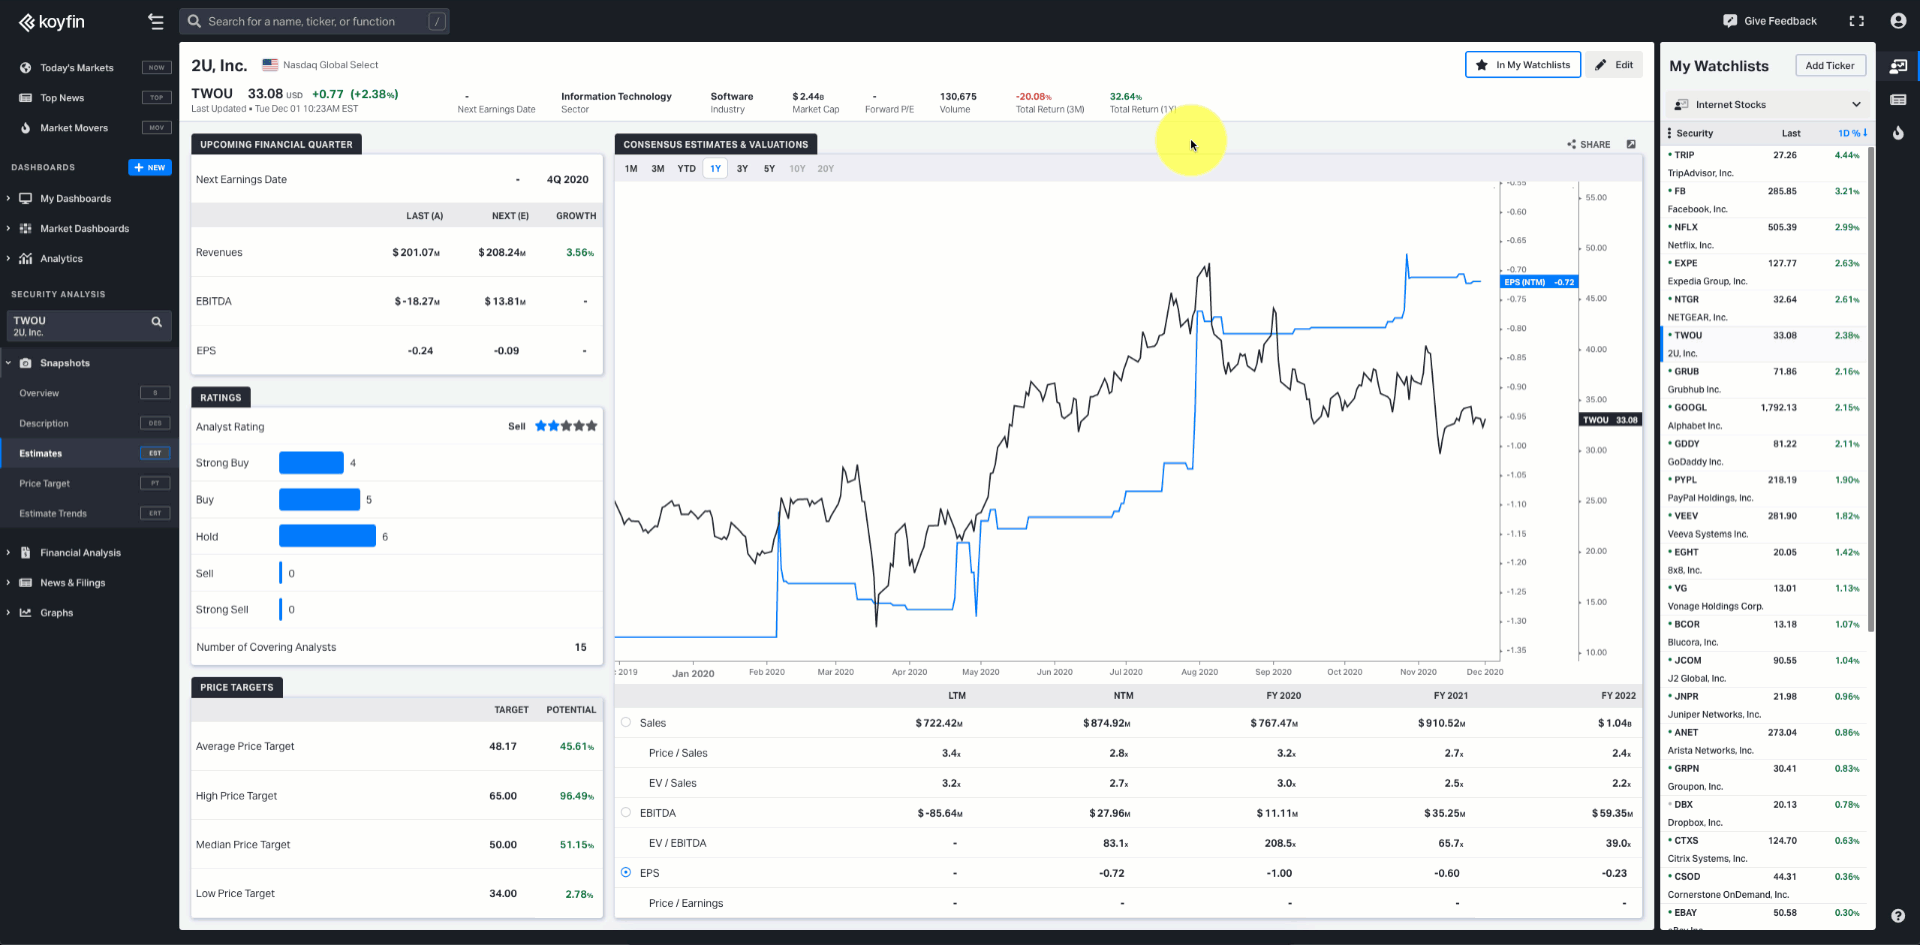The width and height of the screenshot is (1920, 945).
Task: Click the watchlist column options dots icon
Action: pyautogui.click(x=1669, y=133)
